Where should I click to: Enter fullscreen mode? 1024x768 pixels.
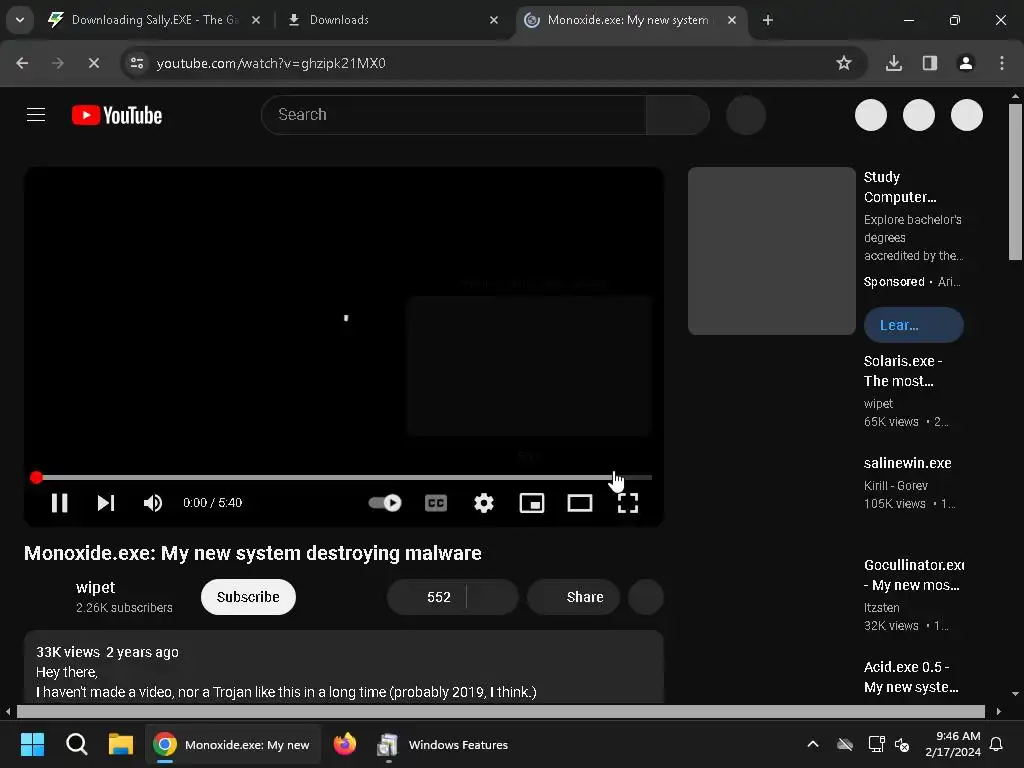(x=628, y=503)
